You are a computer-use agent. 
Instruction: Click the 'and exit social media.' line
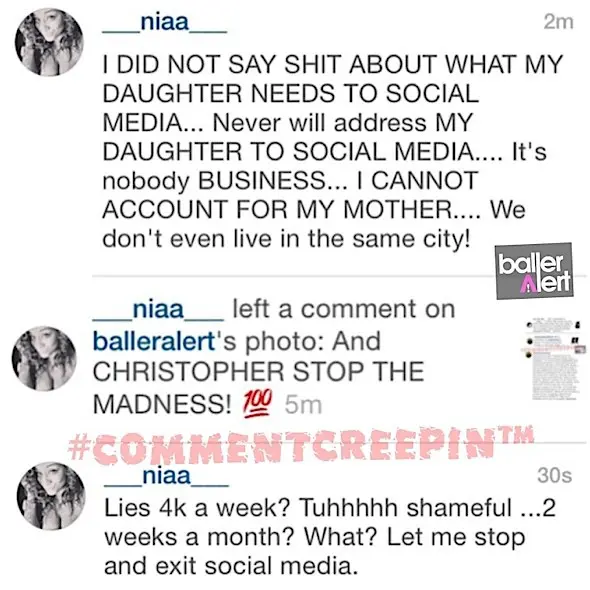[x=231, y=566]
